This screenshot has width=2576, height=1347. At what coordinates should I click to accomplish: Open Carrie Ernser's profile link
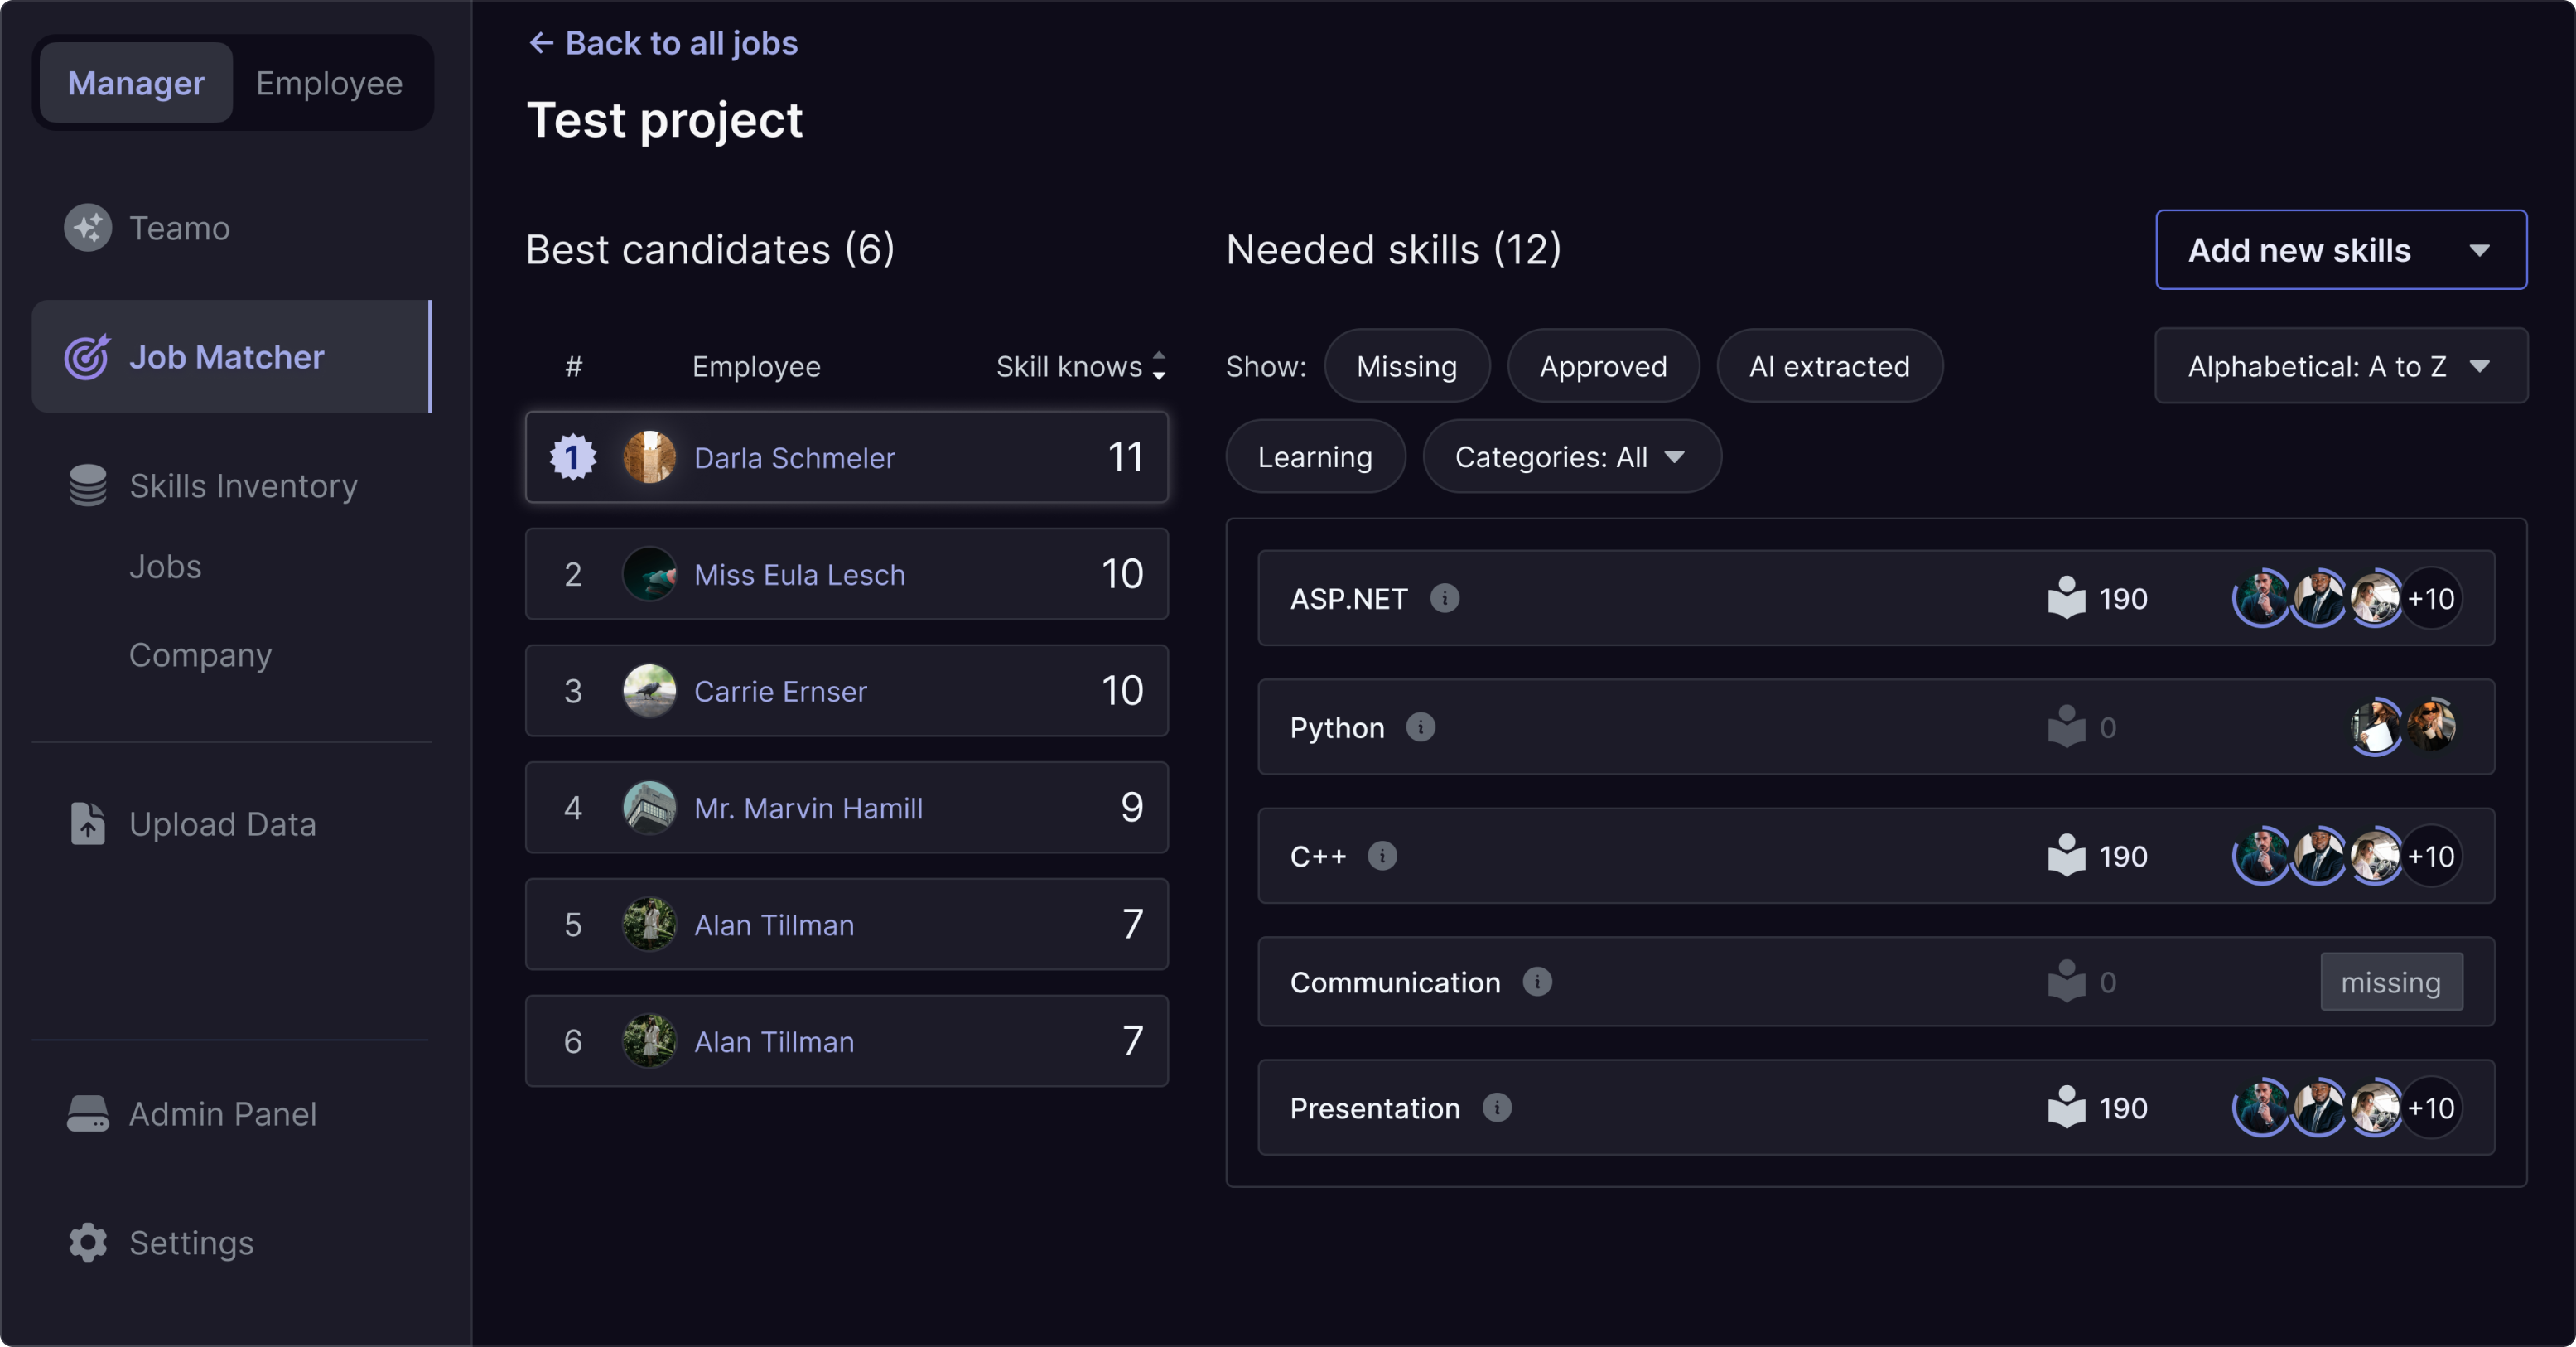(780, 691)
